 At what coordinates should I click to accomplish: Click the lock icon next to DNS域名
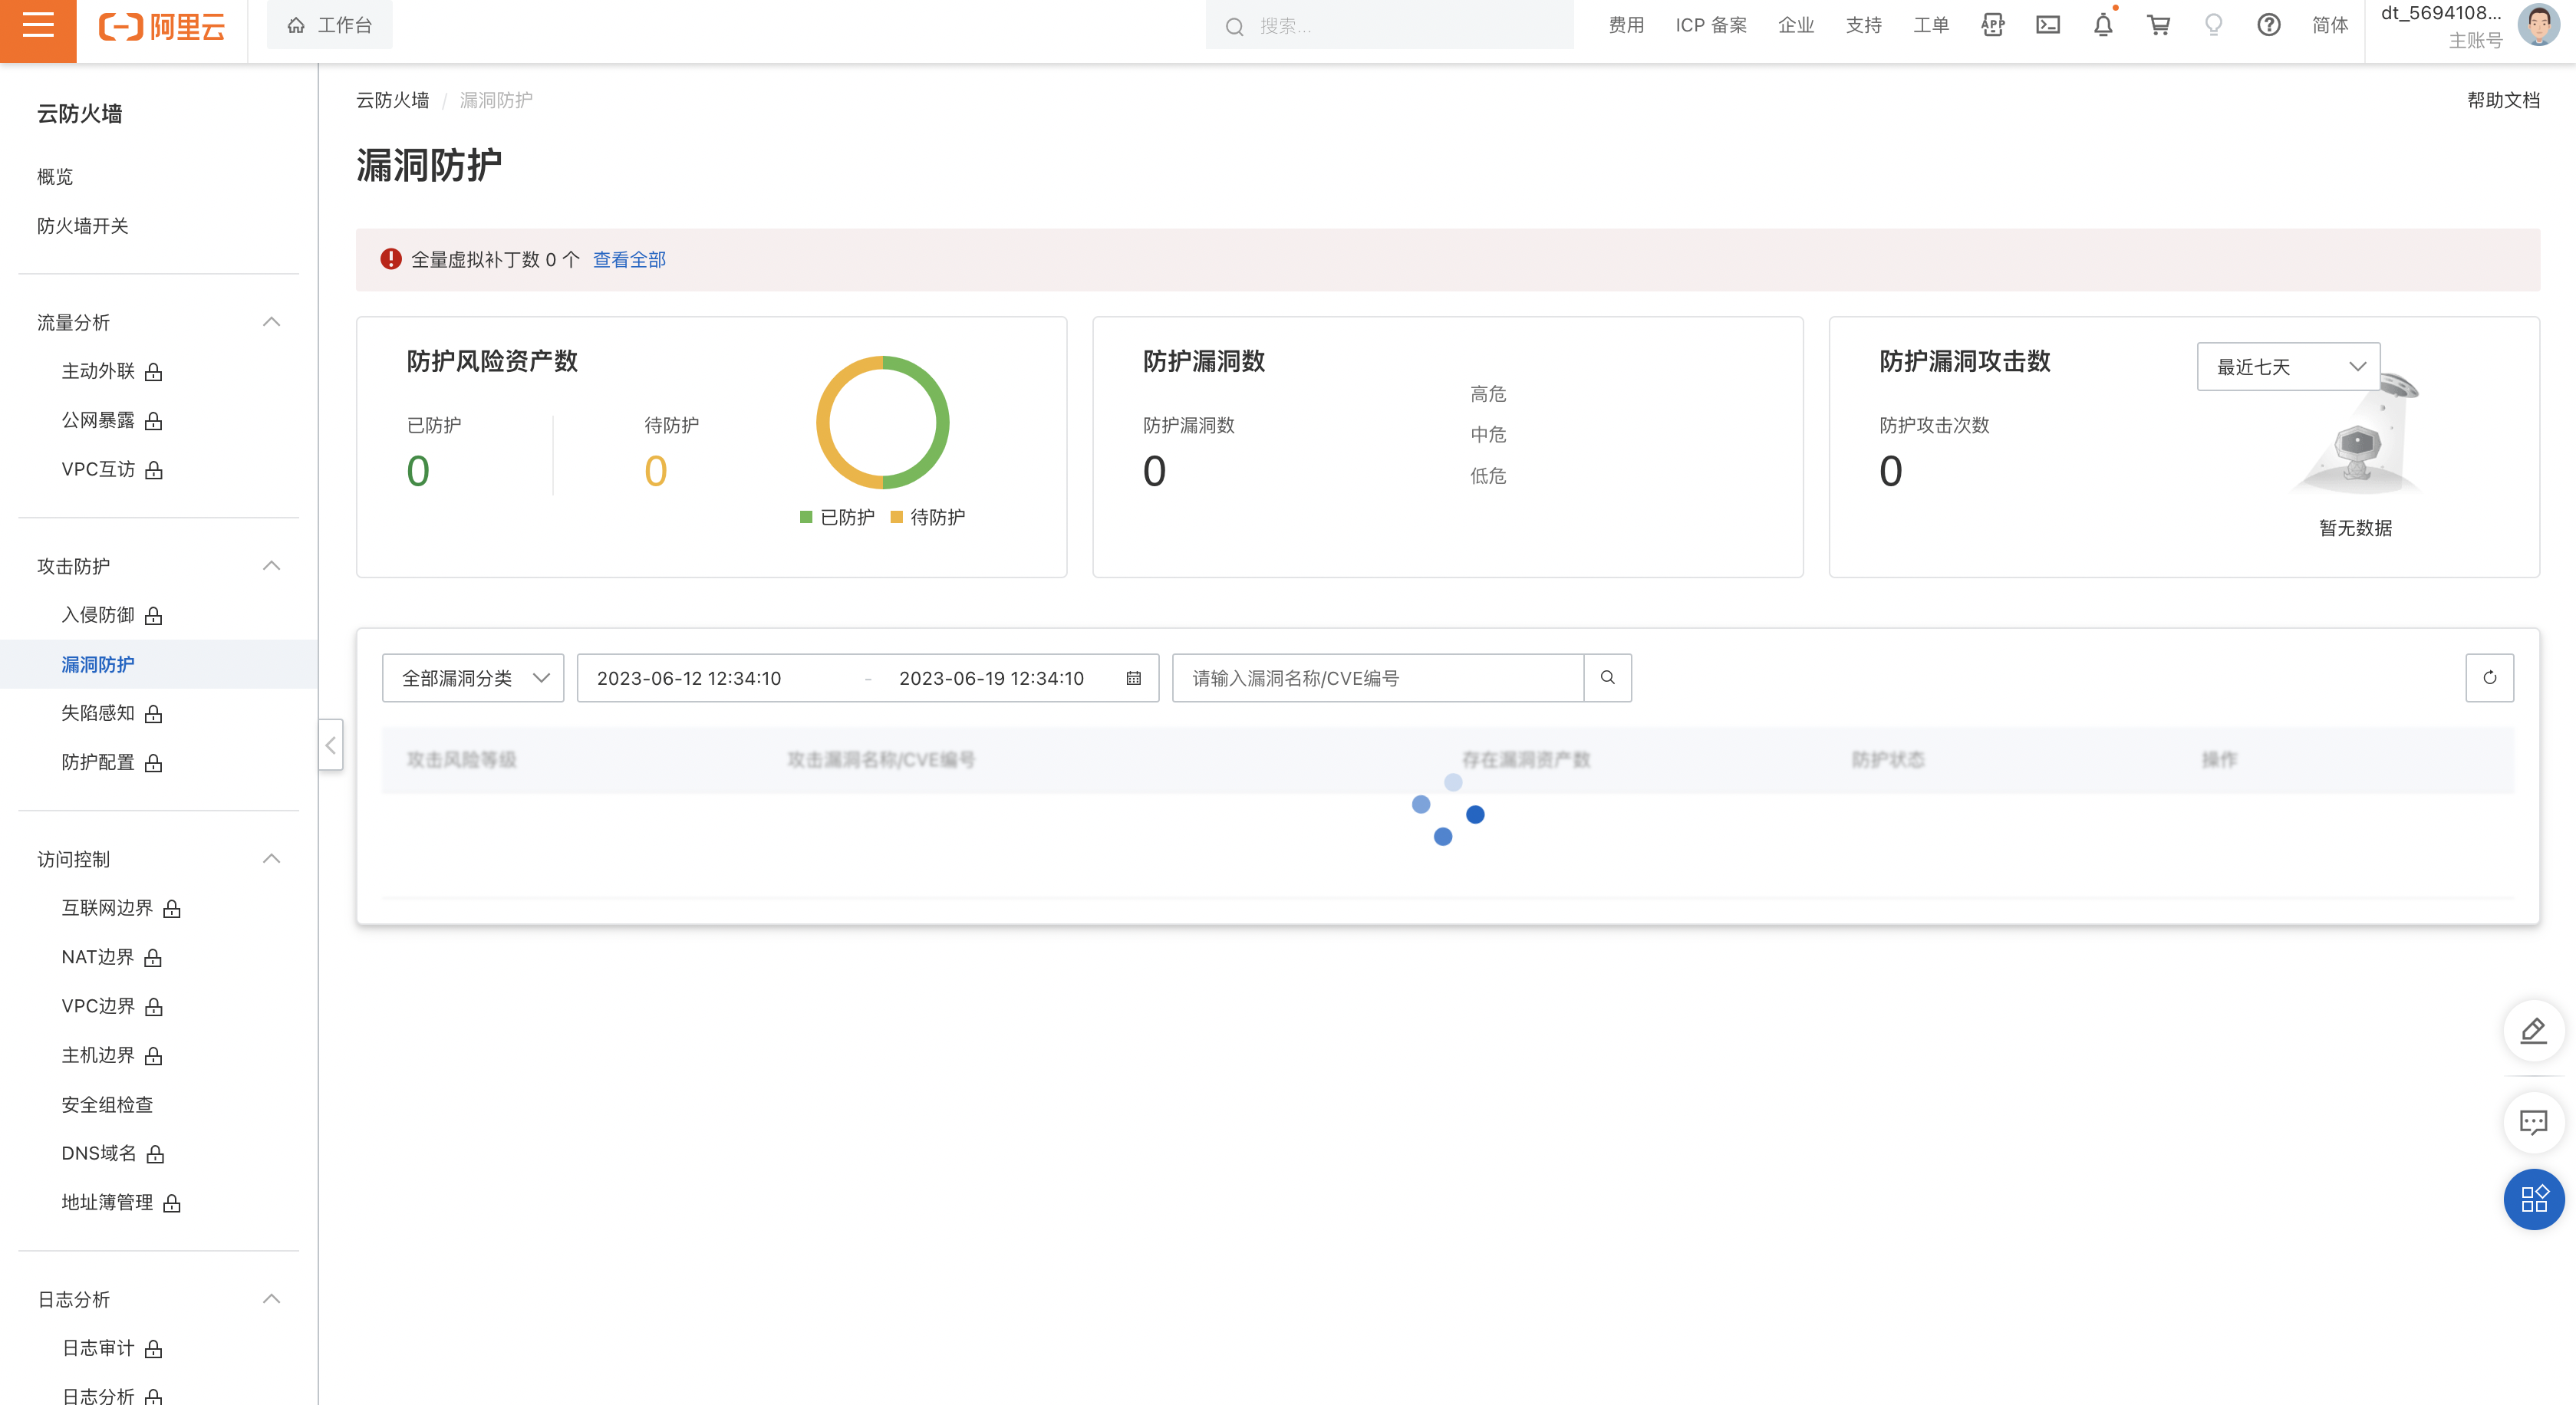[x=155, y=1154]
